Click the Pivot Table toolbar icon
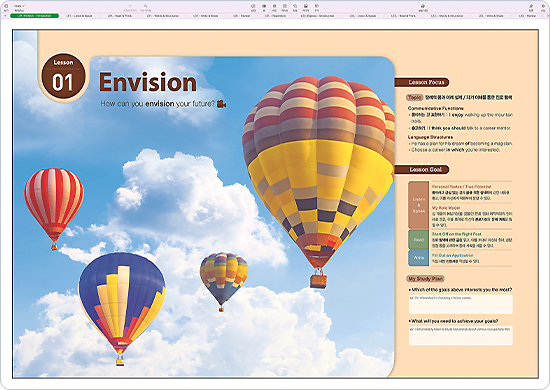The width and height of the screenshot is (550, 390). point(145,6)
